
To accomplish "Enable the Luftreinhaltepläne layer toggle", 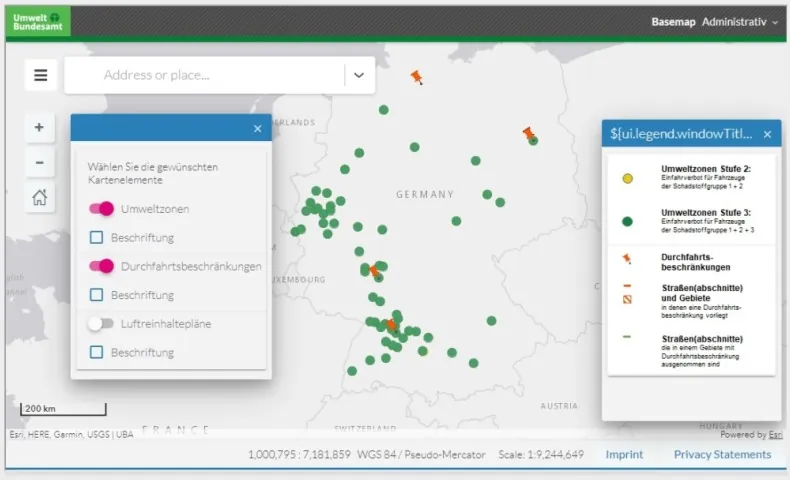I will (102, 324).
